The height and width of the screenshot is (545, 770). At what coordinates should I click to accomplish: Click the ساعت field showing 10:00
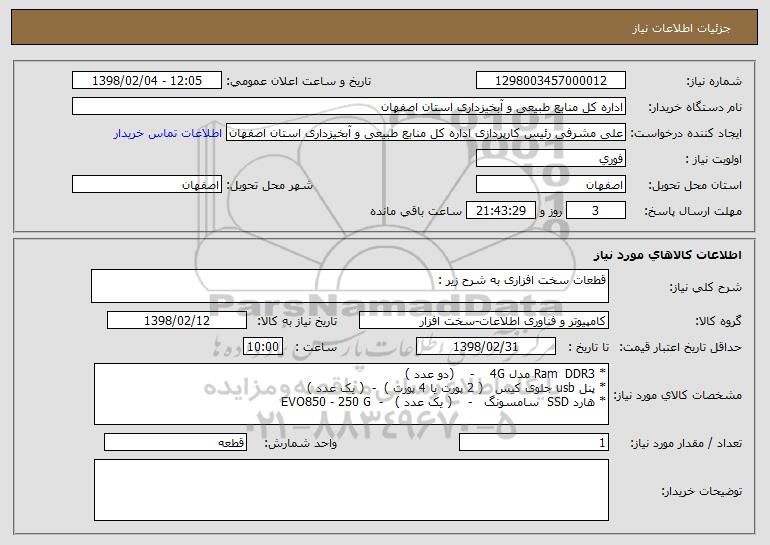[263, 347]
